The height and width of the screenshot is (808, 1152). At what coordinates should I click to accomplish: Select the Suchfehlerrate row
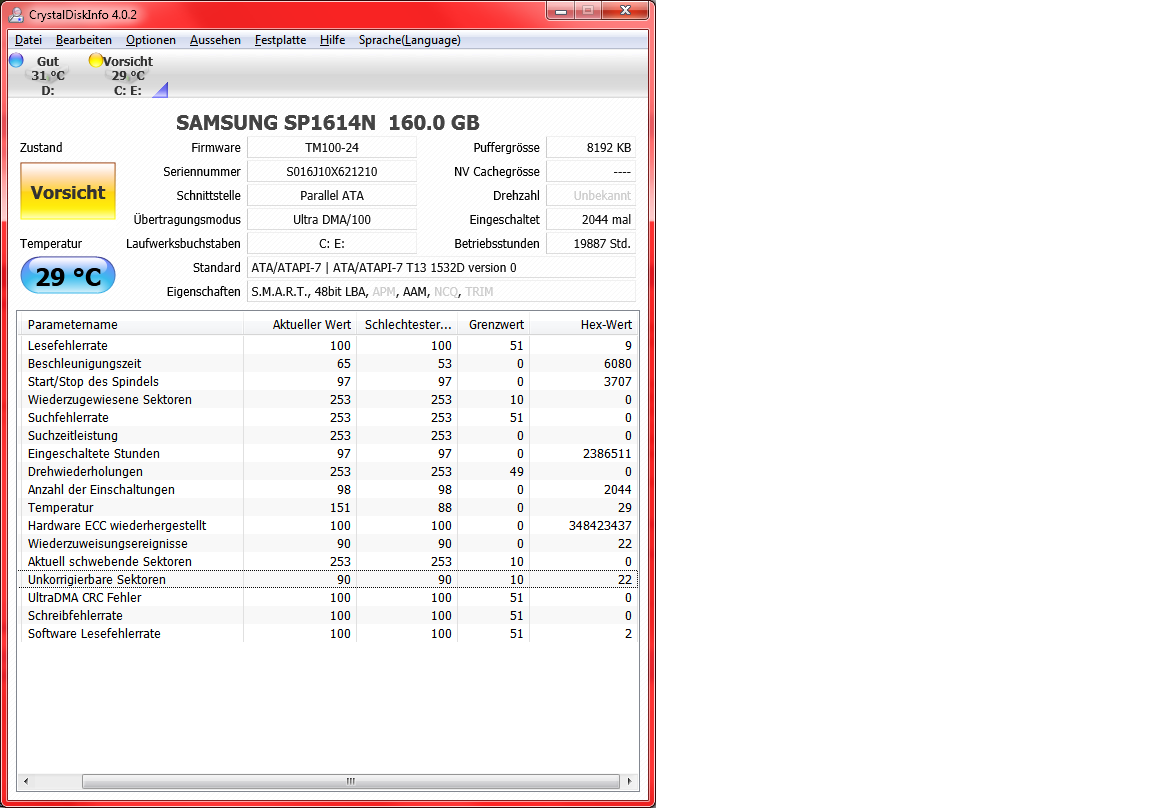tap(328, 417)
